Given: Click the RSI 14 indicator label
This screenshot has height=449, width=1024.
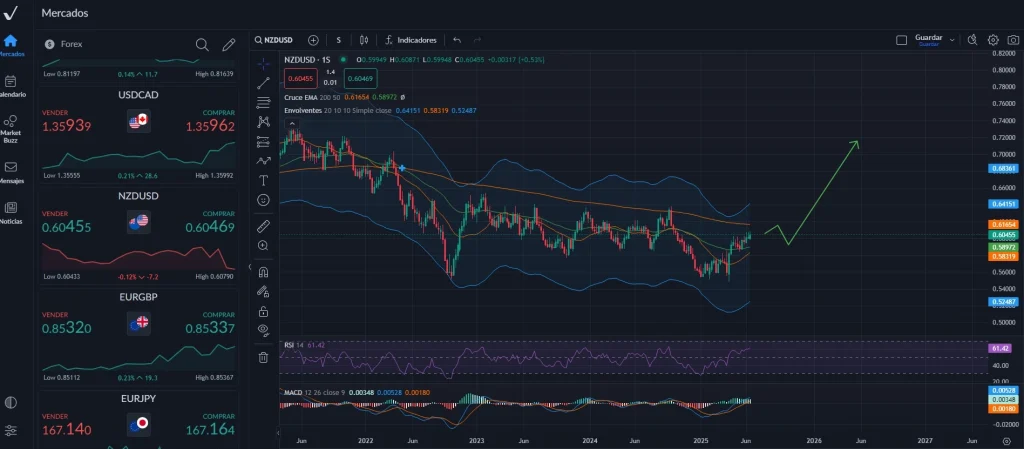Looking at the screenshot, I should click(294, 345).
